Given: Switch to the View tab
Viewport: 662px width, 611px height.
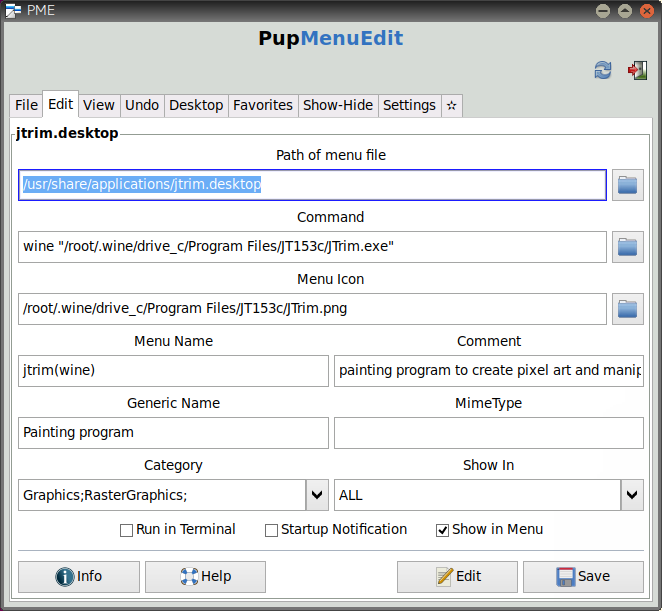Looking at the screenshot, I should [x=99, y=106].
